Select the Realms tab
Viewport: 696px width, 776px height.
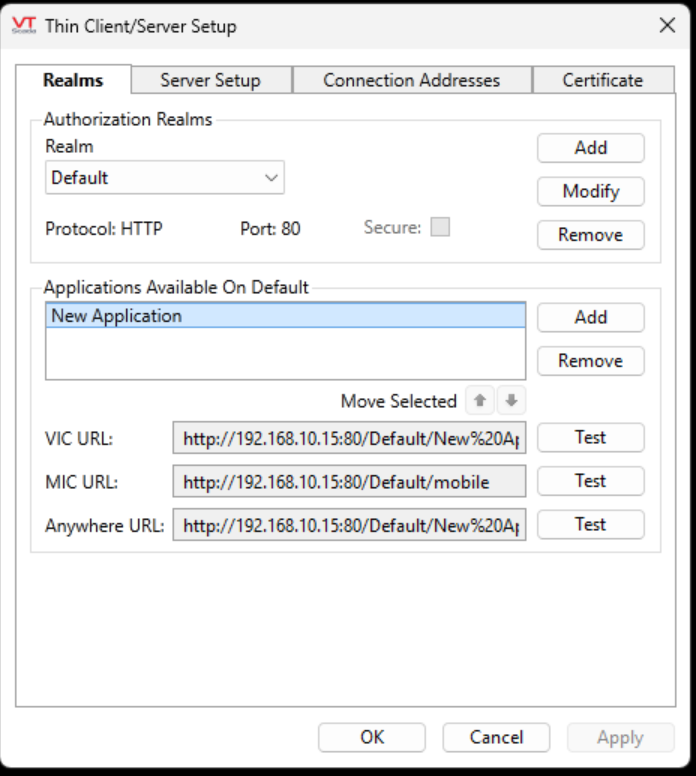73,81
